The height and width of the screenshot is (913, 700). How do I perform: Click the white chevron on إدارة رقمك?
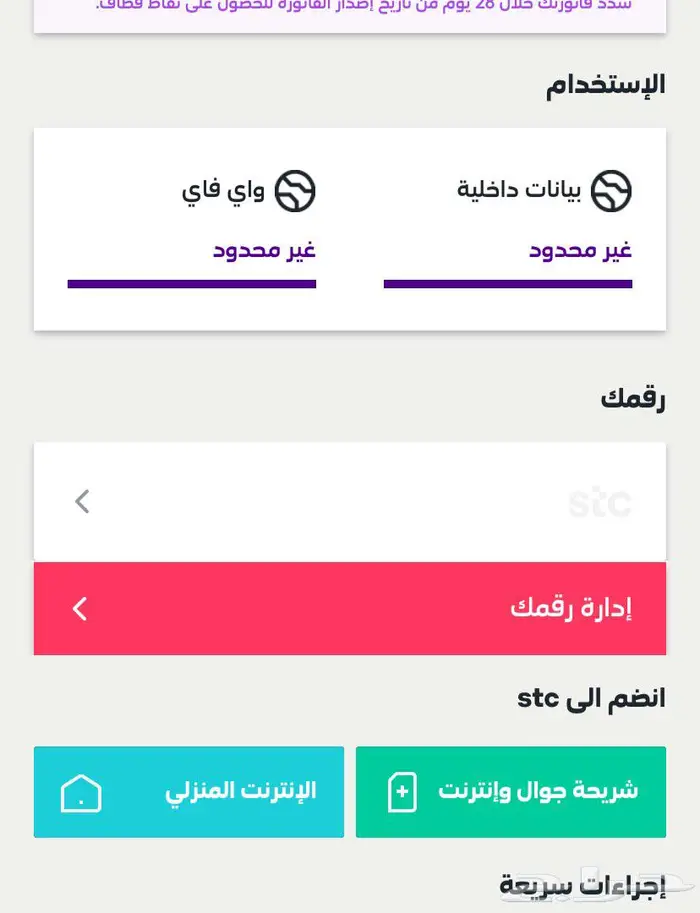click(x=80, y=608)
